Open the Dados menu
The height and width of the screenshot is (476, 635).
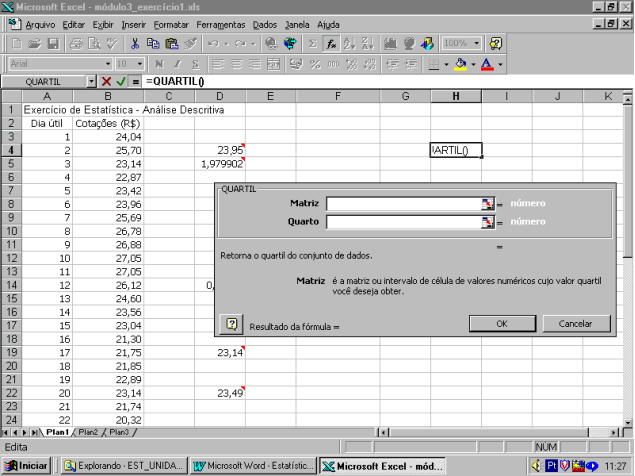click(265, 23)
